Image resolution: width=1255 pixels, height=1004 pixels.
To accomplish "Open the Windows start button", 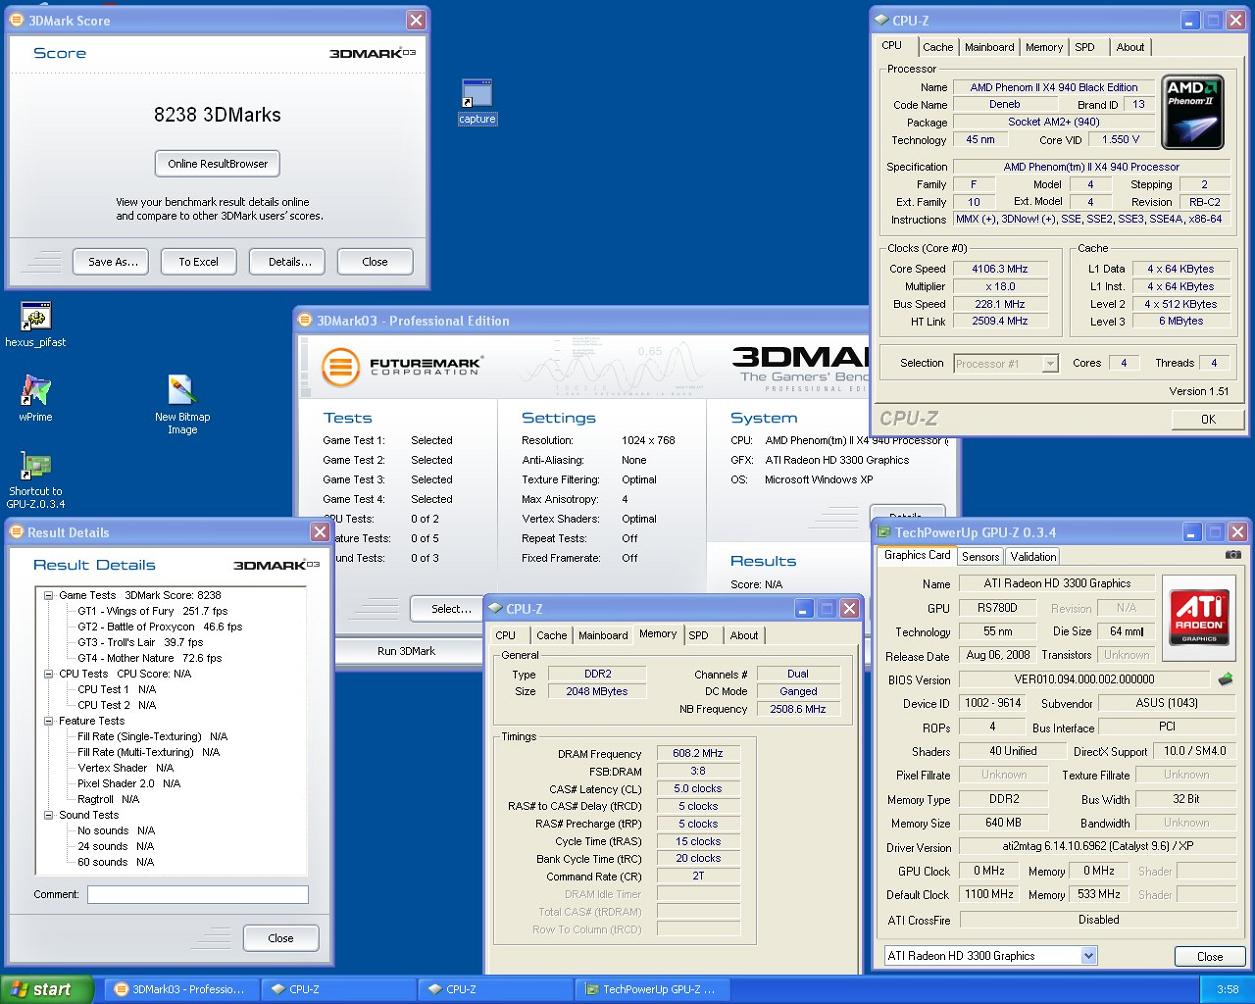I will click(x=47, y=990).
